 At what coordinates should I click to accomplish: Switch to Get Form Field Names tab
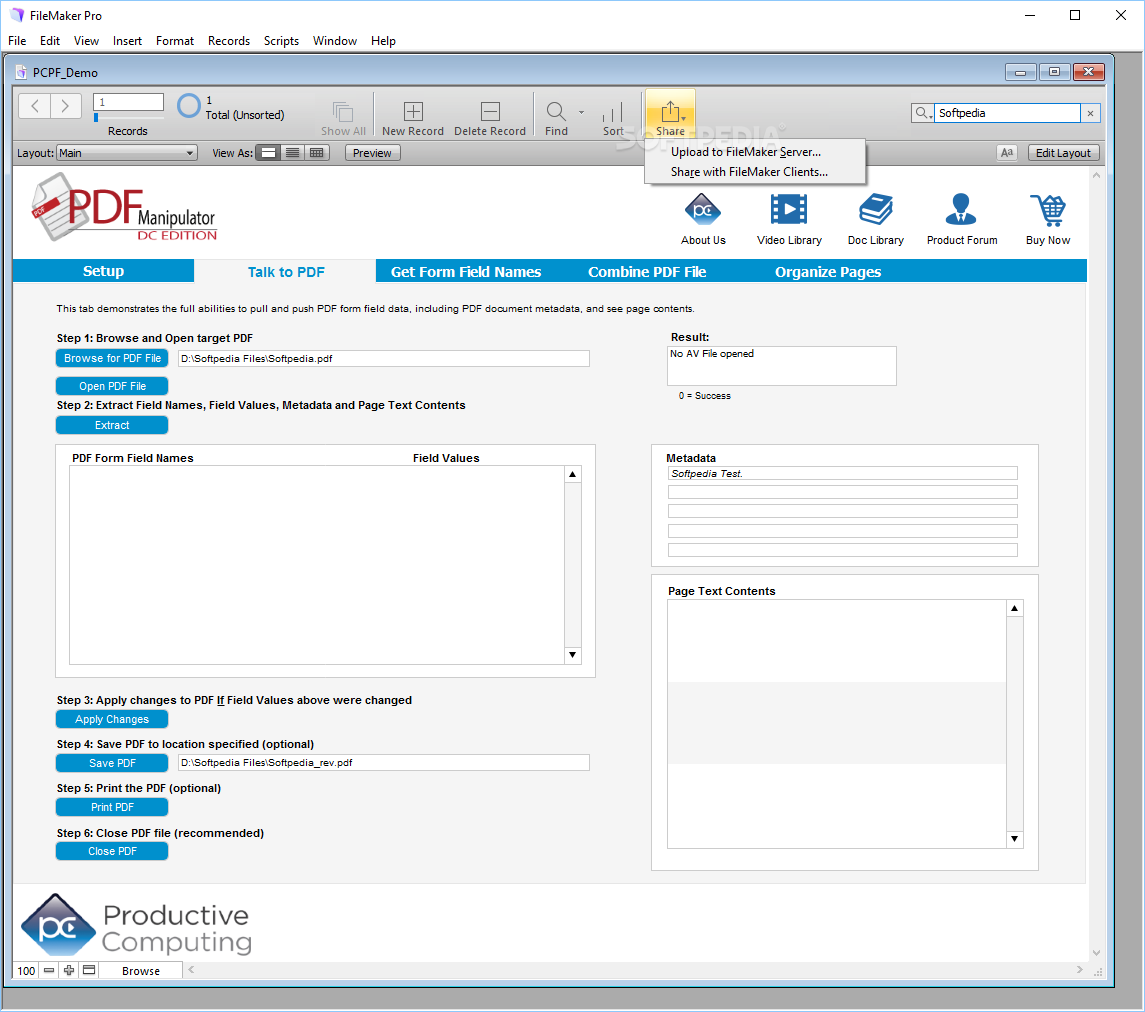[x=466, y=272]
